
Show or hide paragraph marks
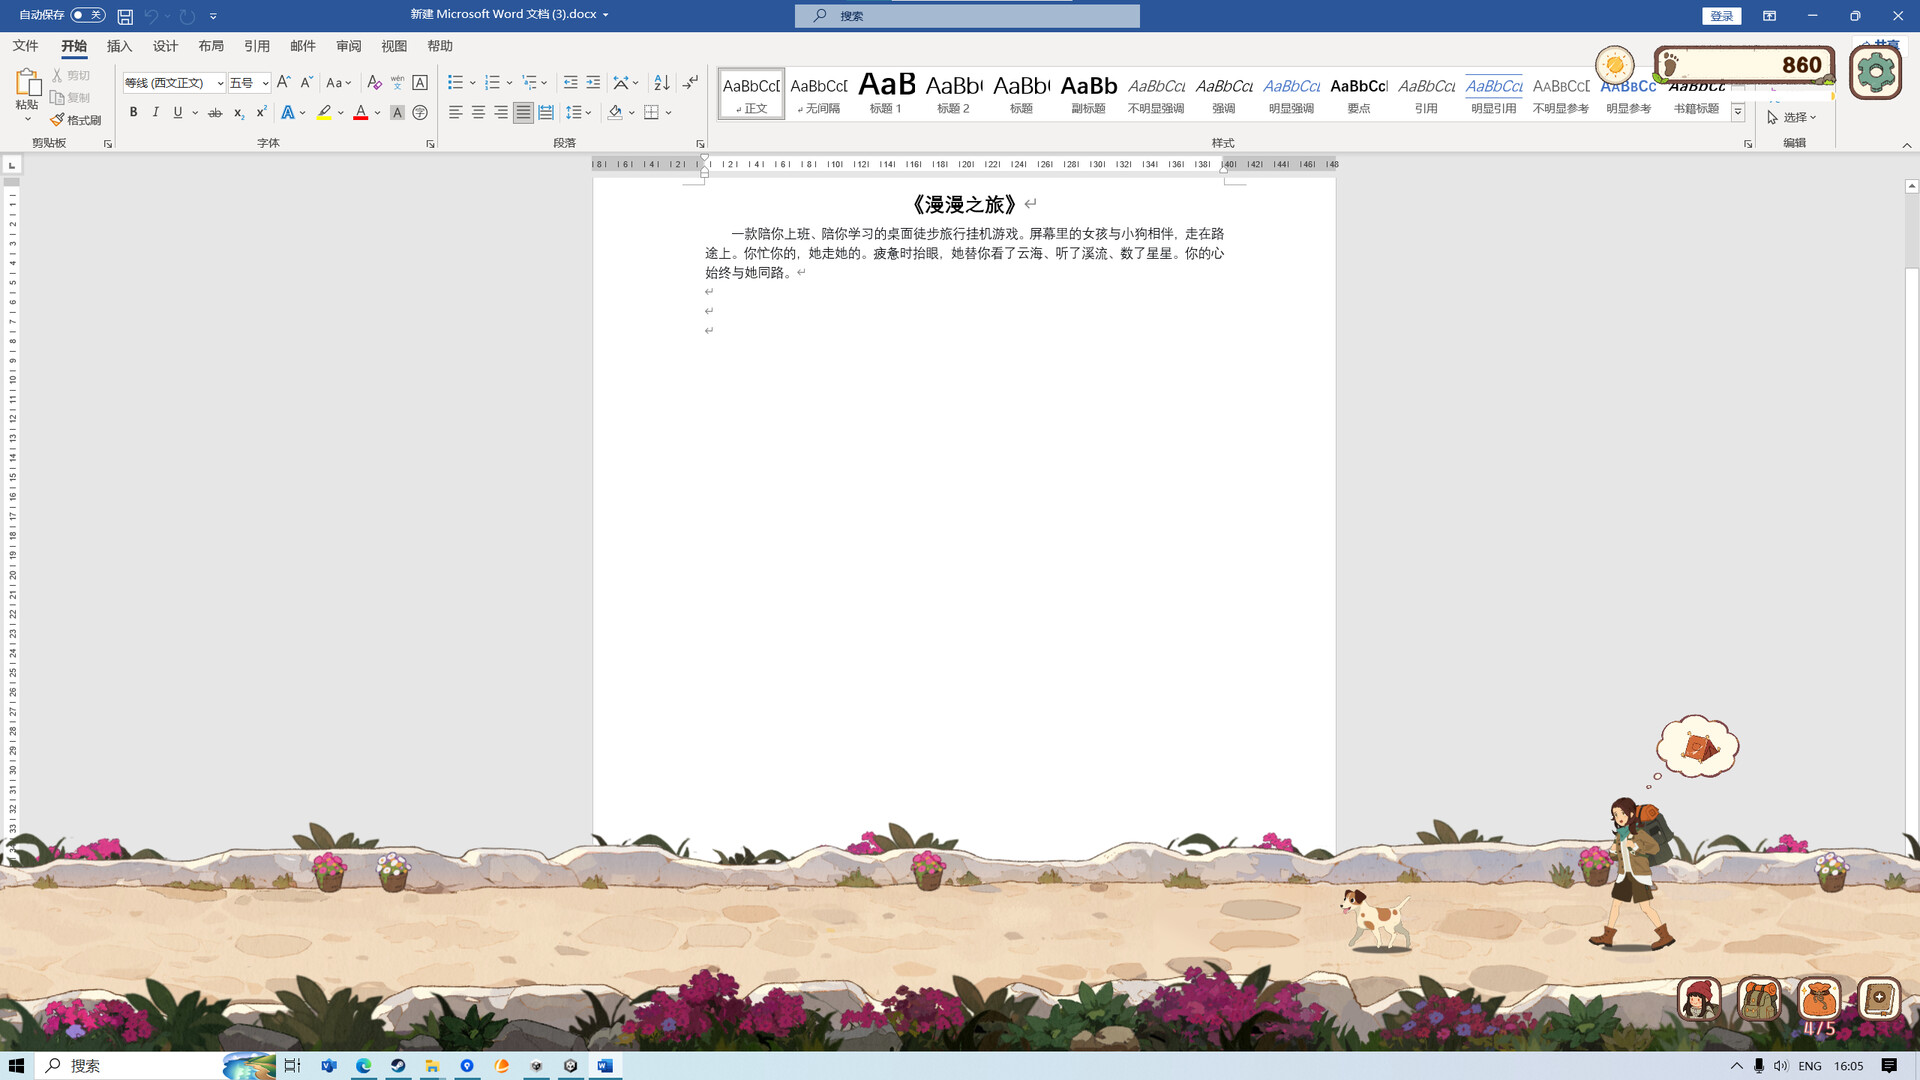pyautogui.click(x=690, y=83)
